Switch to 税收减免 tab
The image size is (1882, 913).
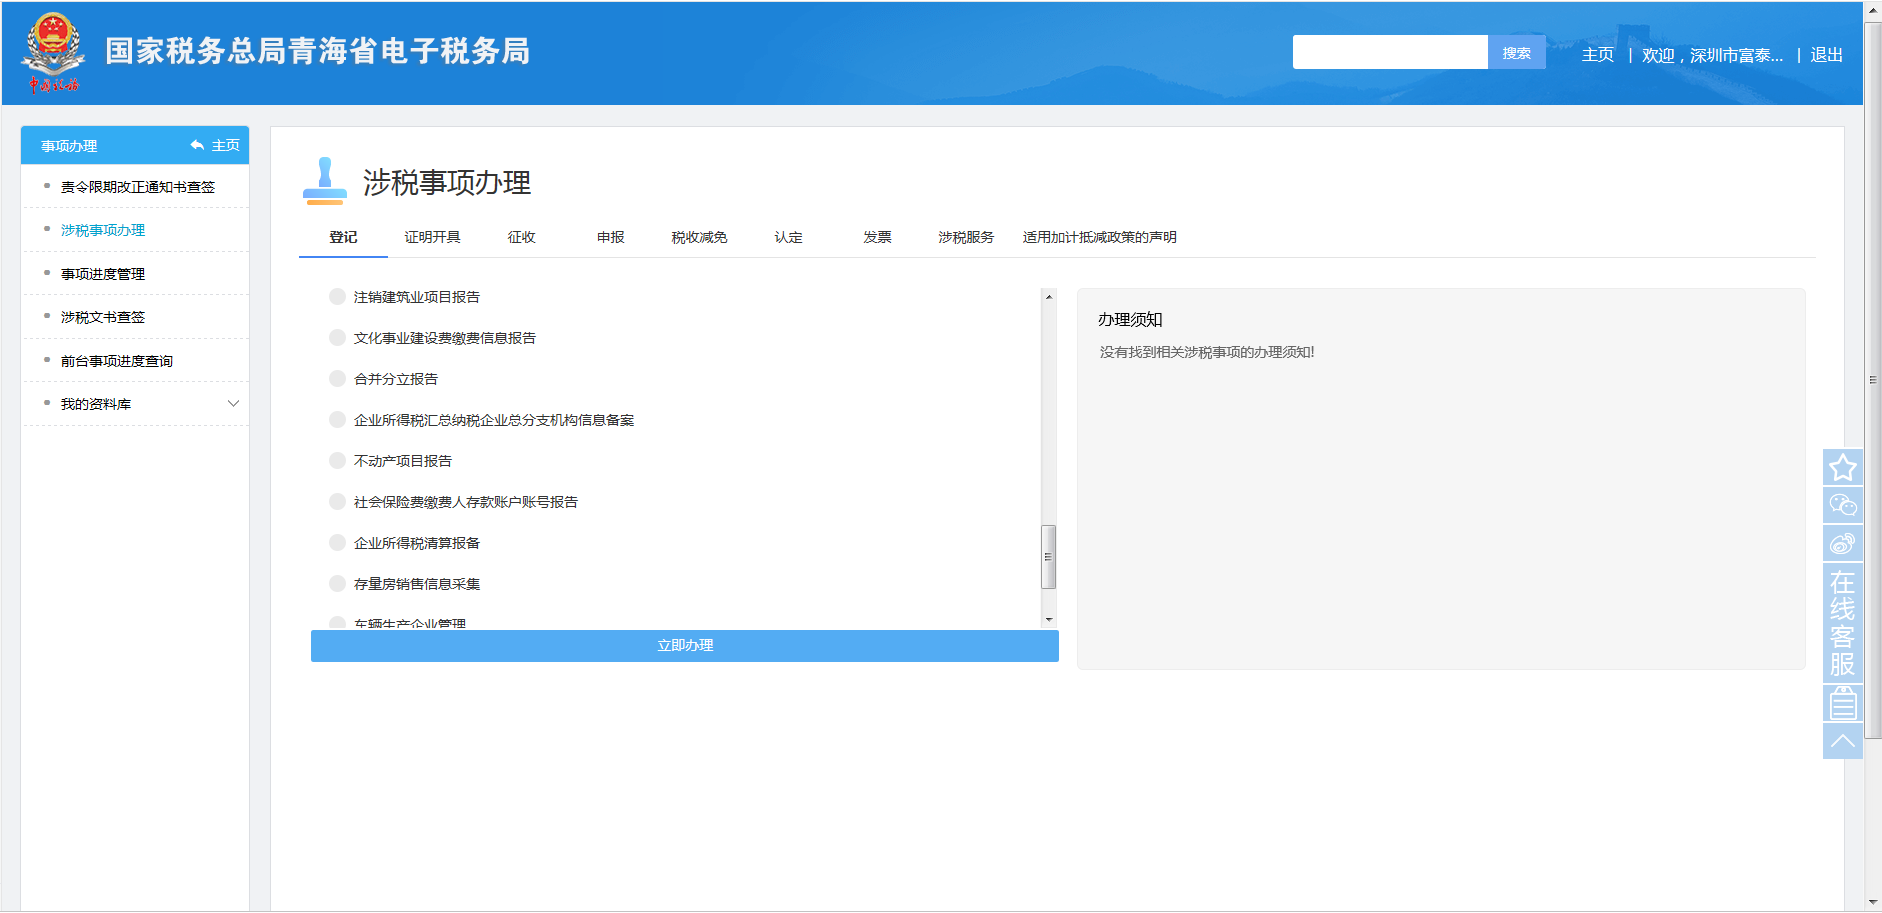tap(699, 237)
